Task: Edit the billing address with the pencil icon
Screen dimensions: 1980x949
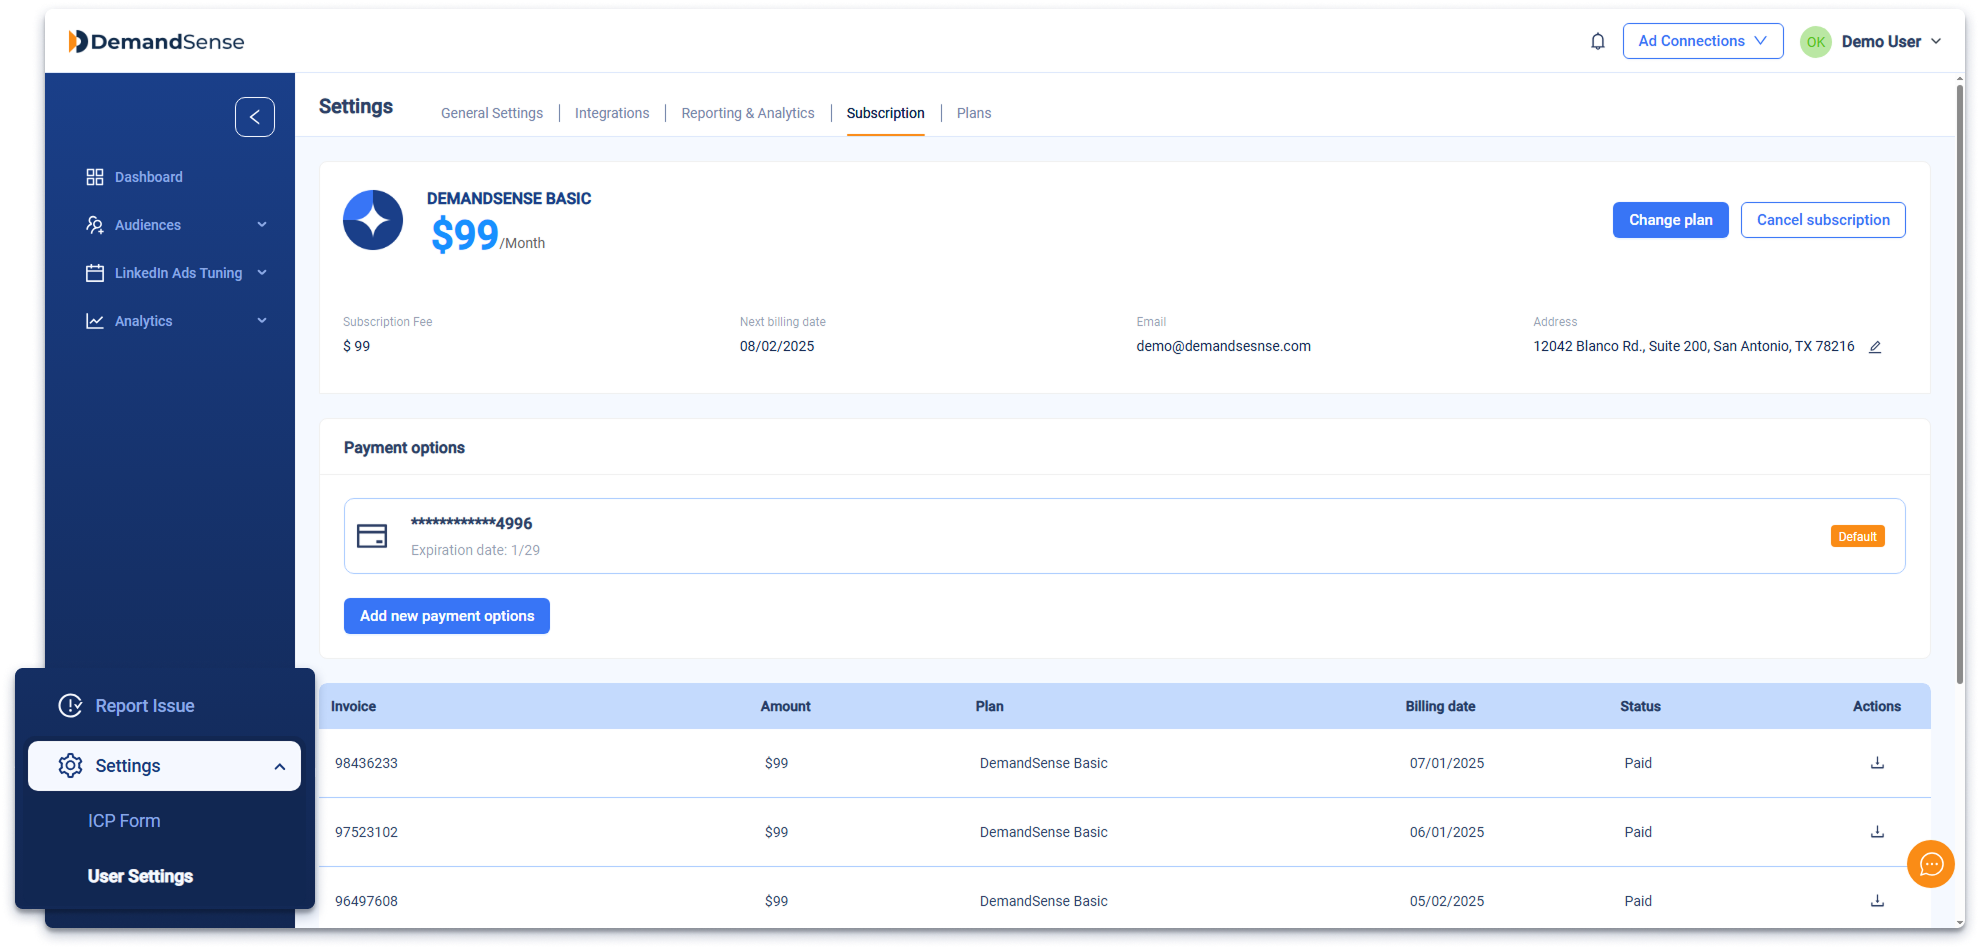Action: click(1875, 347)
